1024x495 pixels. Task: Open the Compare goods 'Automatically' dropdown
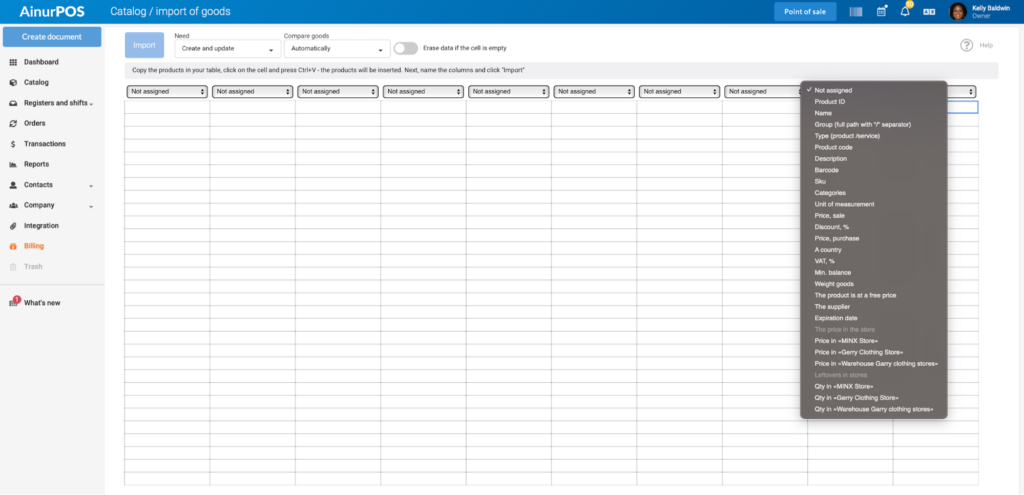(x=337, y=49)
